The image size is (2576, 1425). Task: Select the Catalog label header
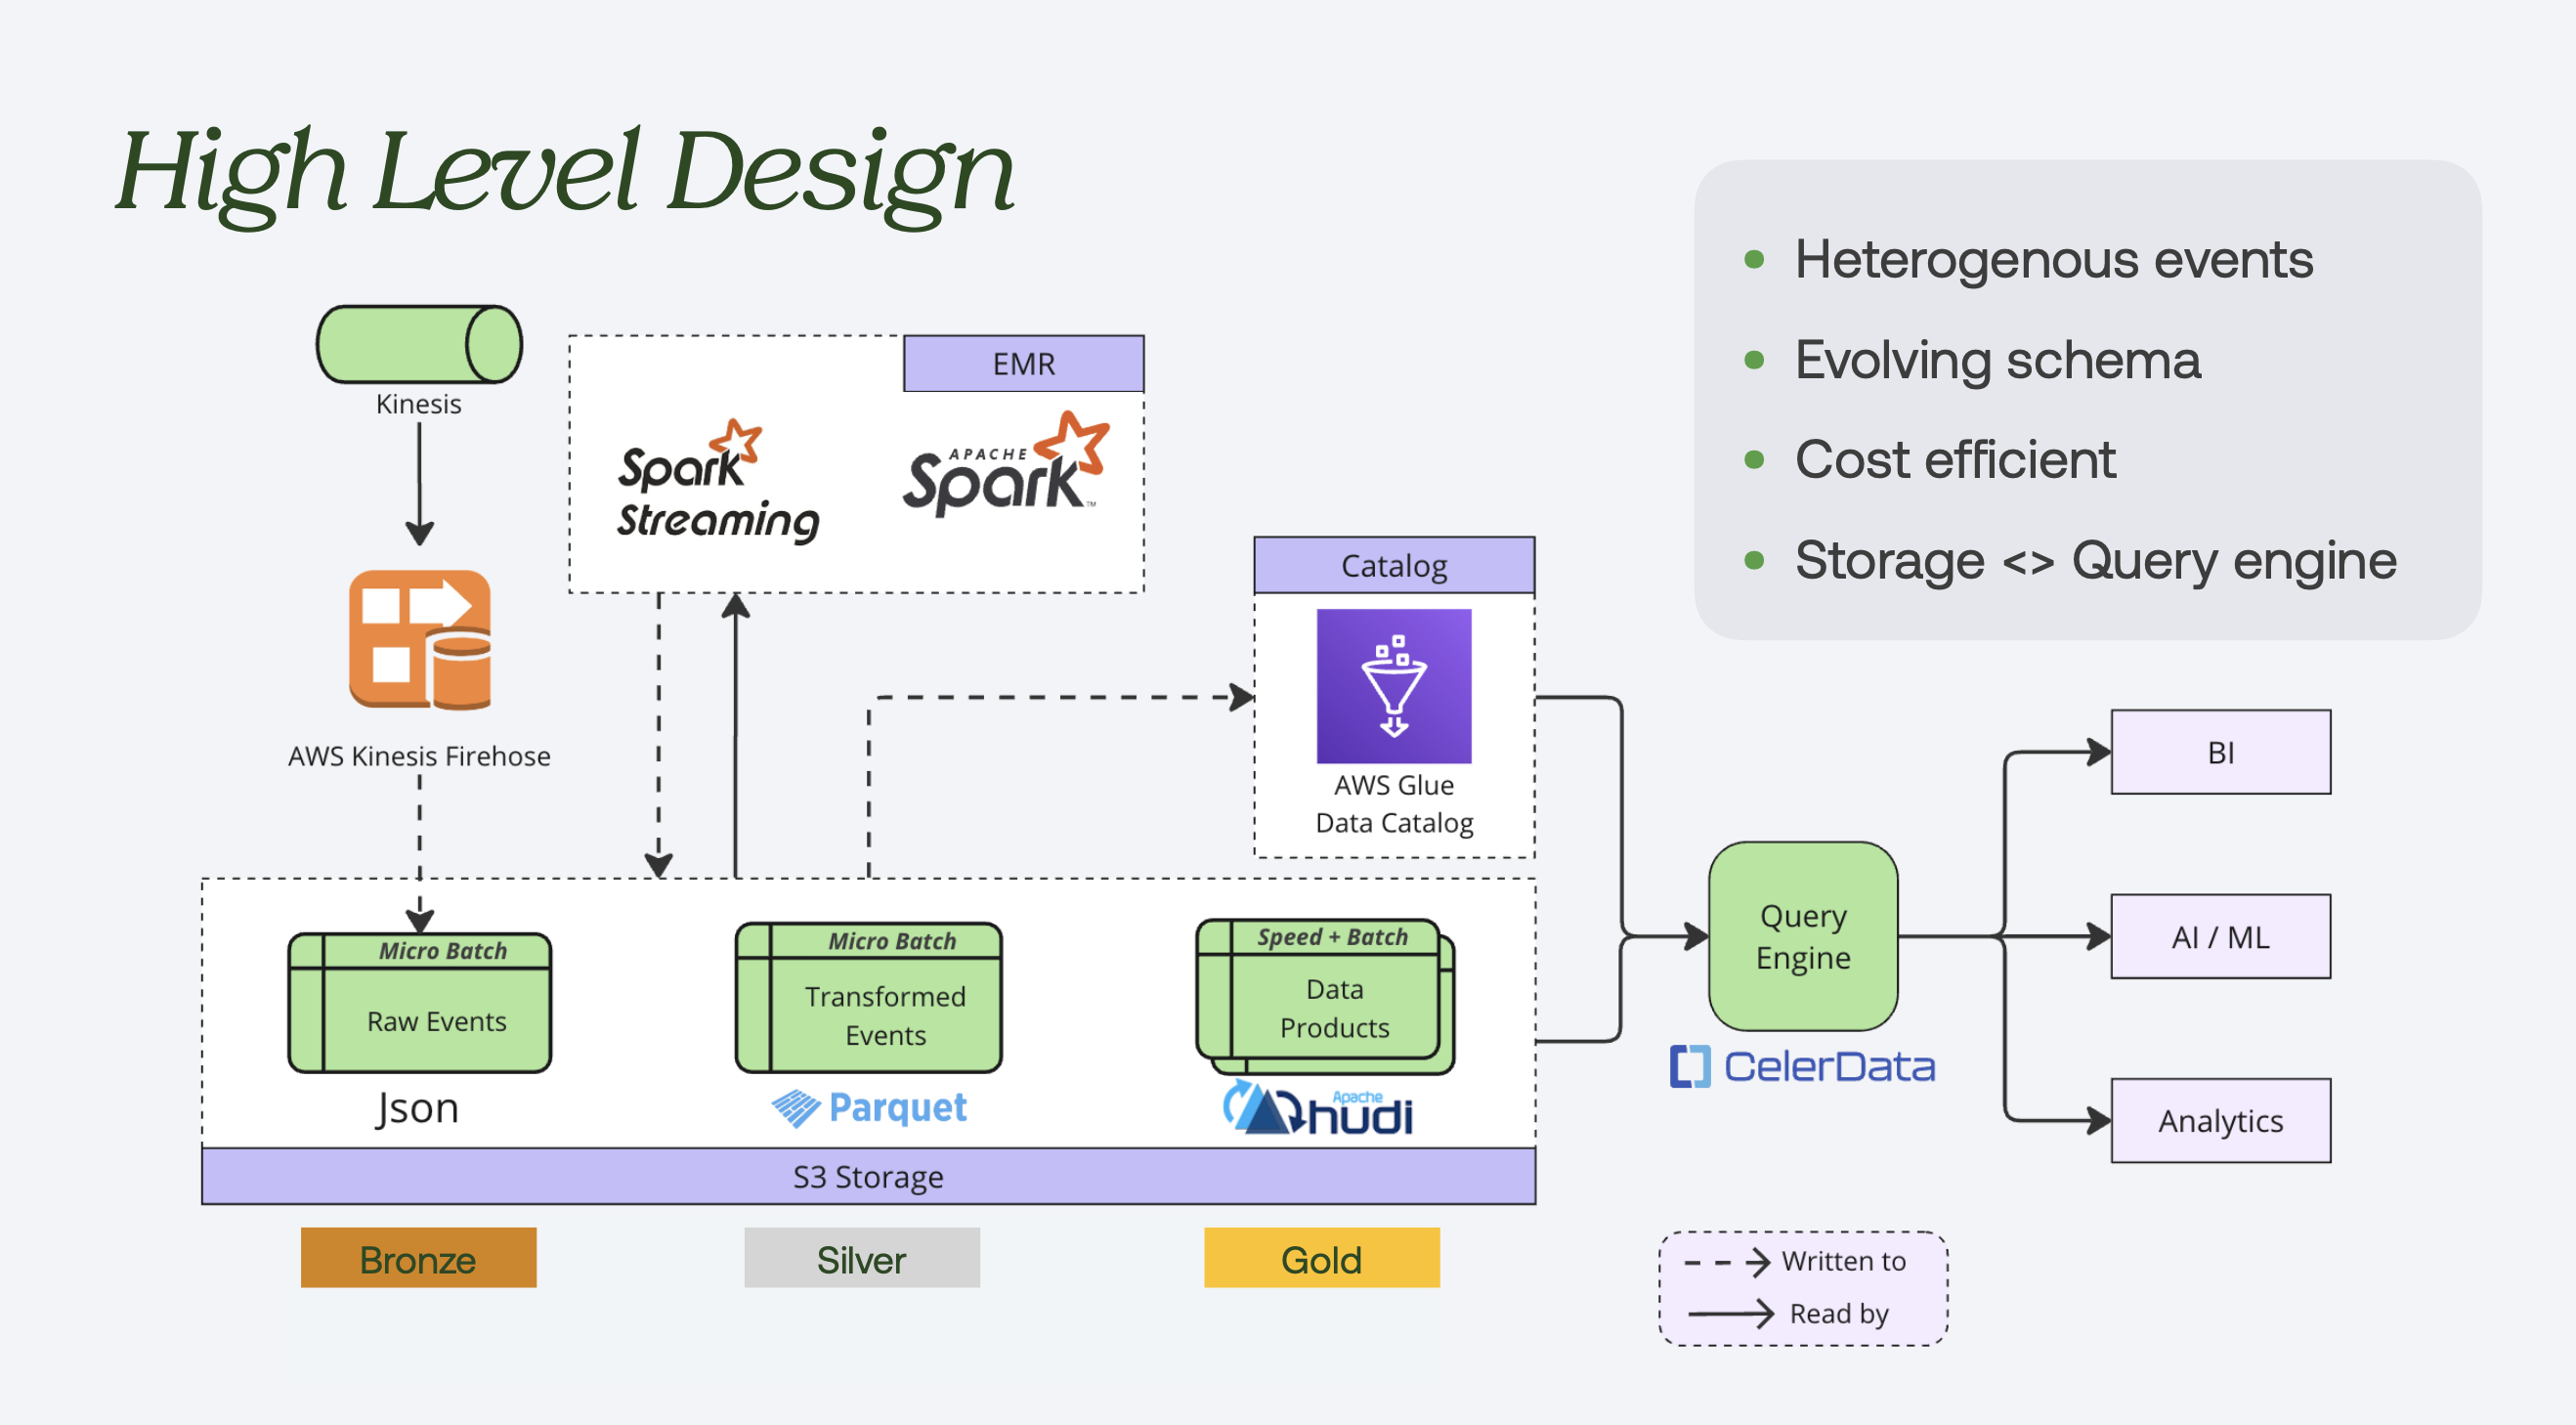(x=1394, y=565)
